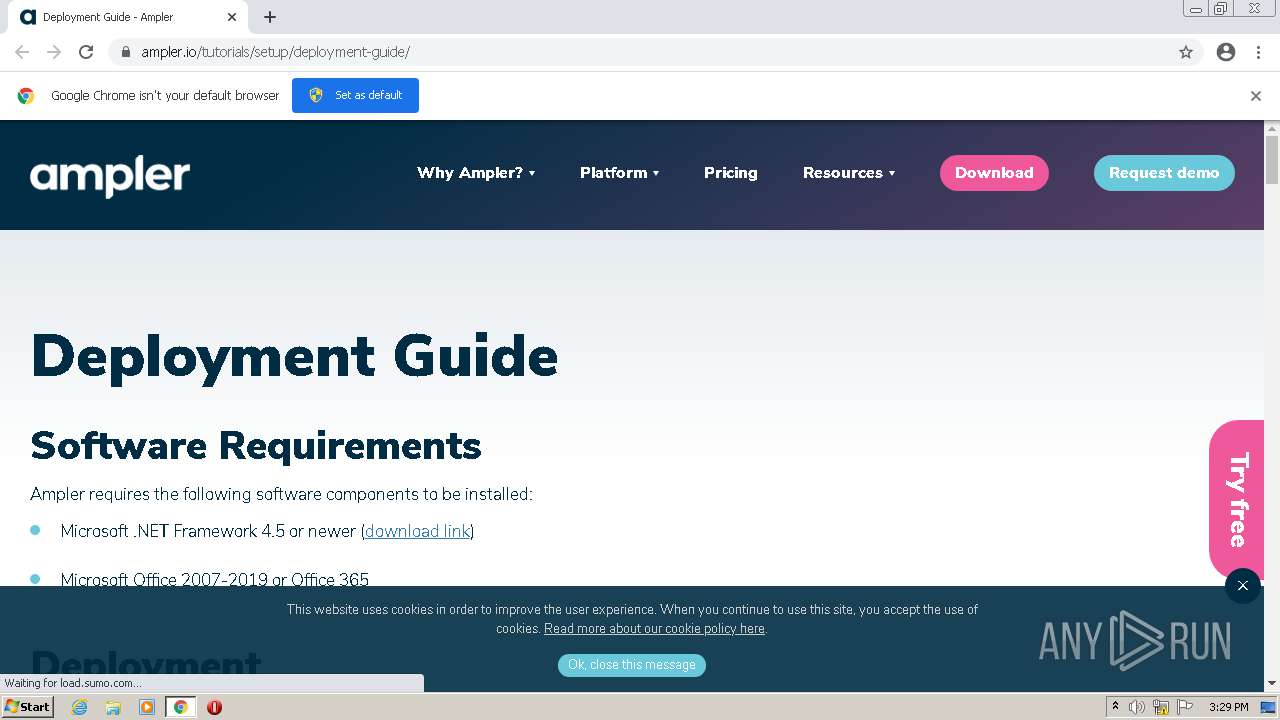Expand the Resources dropdown menu
1280x720 pixels.
(x=849, y=173)
